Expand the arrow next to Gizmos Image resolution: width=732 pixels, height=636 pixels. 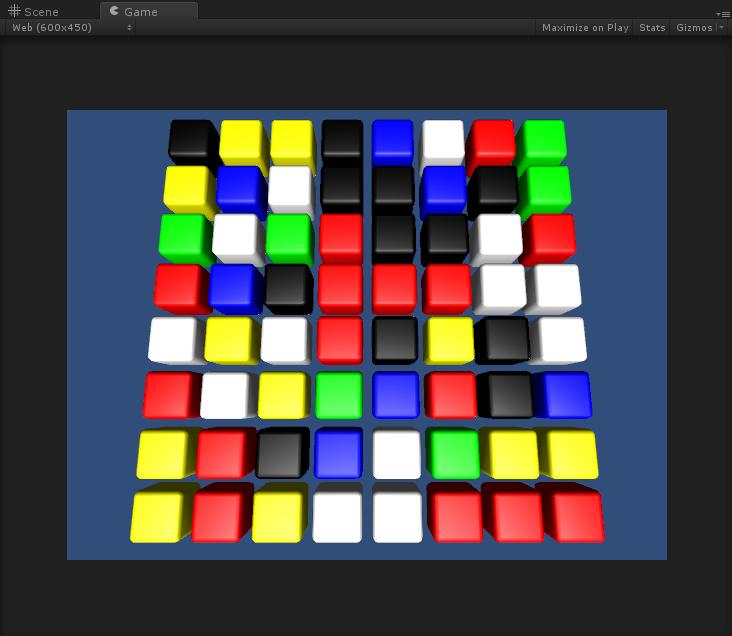tap(721, 28)
